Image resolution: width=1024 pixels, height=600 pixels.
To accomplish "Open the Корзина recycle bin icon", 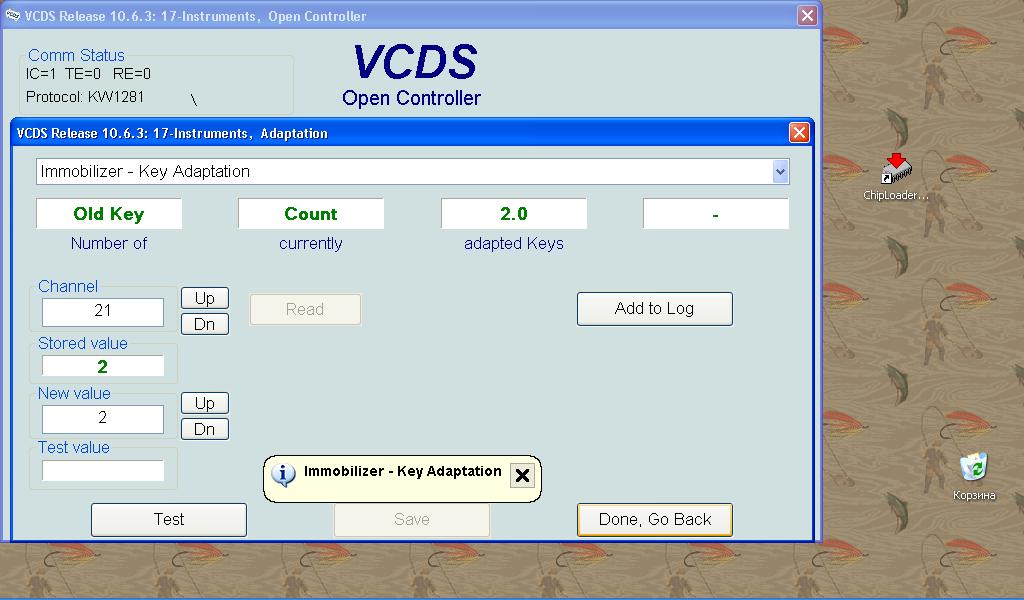I will [x=973, y=467].
